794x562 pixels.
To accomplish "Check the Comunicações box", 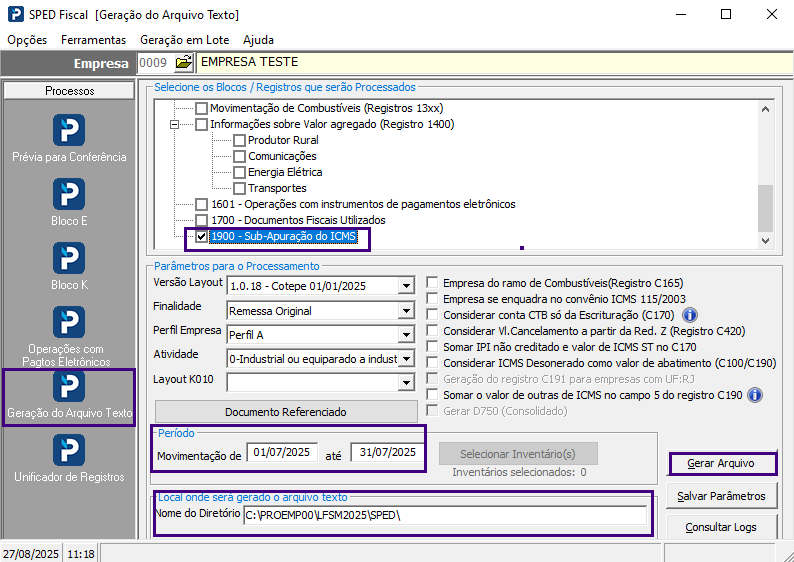I will tap(240, 156).
